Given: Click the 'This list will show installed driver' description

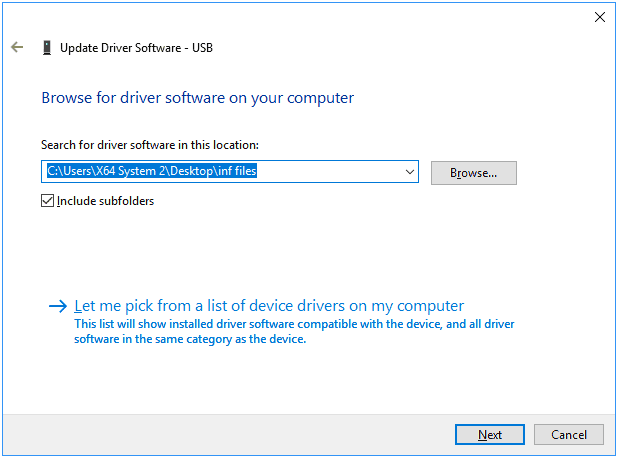Looking at the screenshot, I should coord(294,331).
